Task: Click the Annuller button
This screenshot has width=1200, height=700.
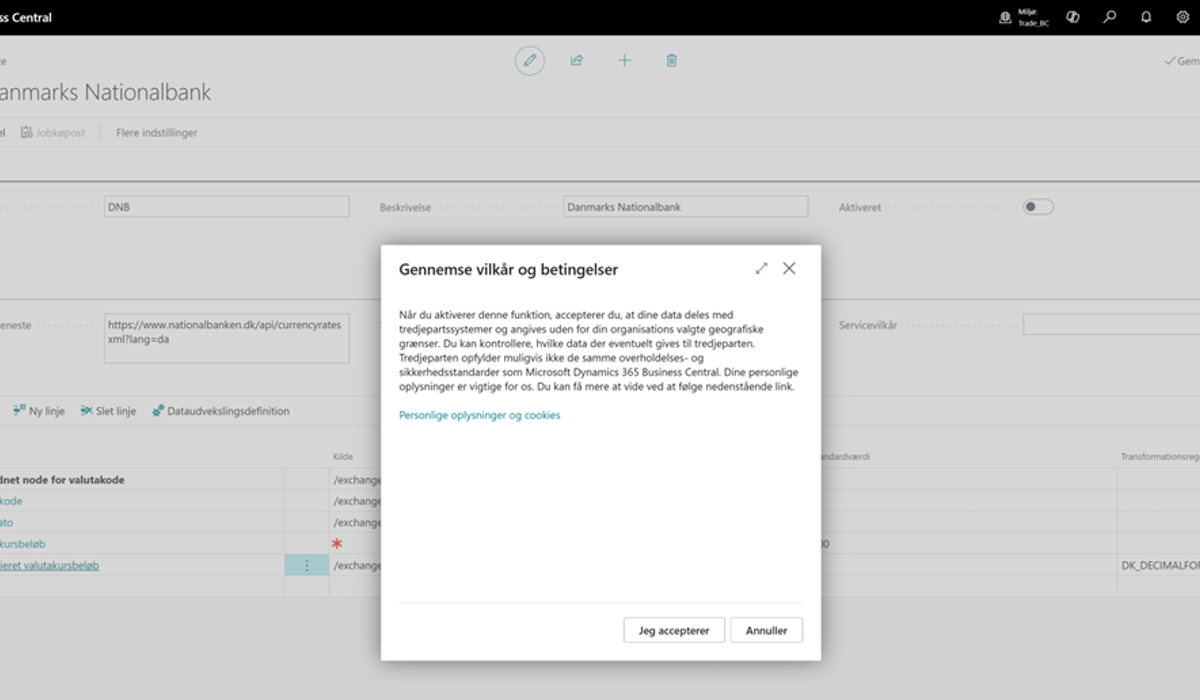Action: point(766,630)
